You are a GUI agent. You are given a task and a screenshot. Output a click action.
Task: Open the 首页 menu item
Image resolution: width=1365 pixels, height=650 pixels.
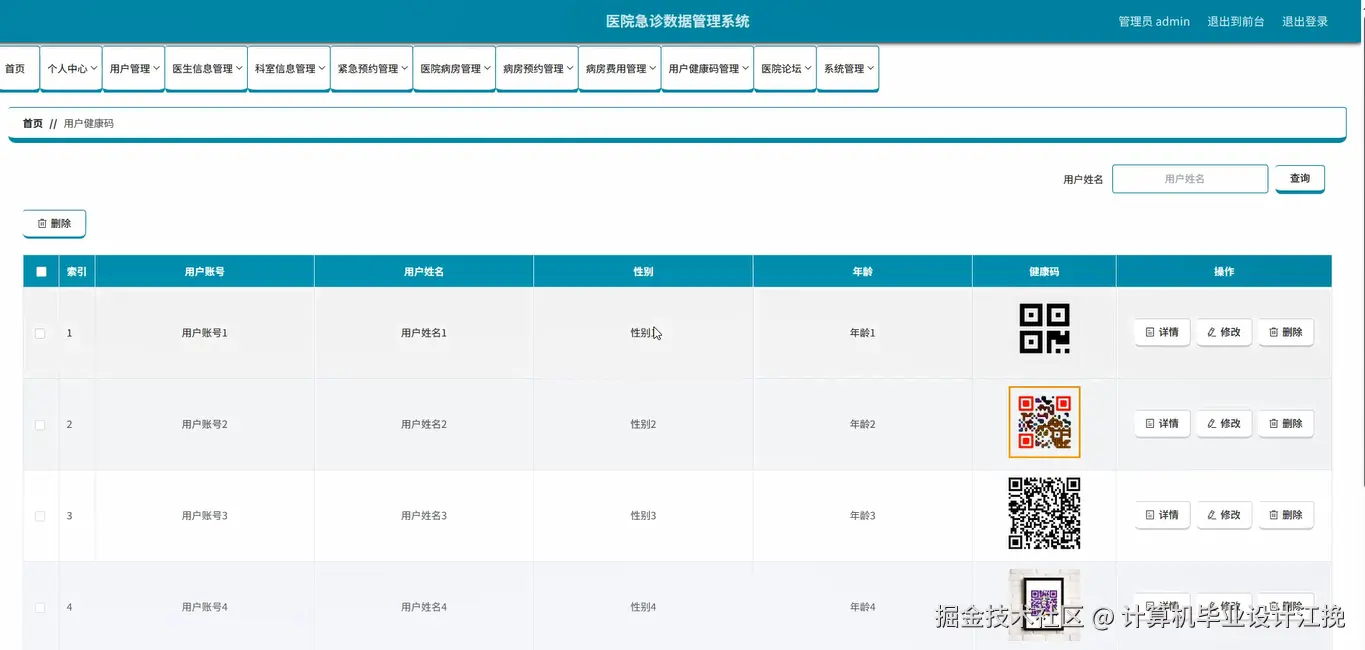click(x=19, y=69)
